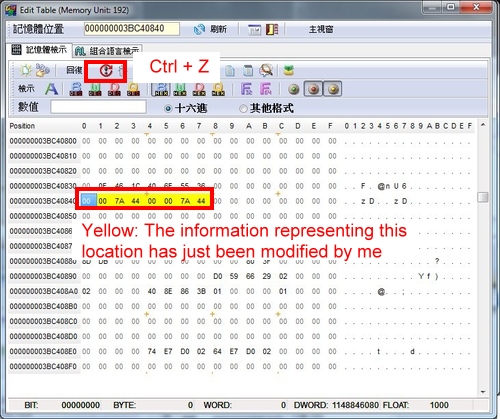
Task: Click the paste clipboard icon in toolbar
Action: point(248,71)
